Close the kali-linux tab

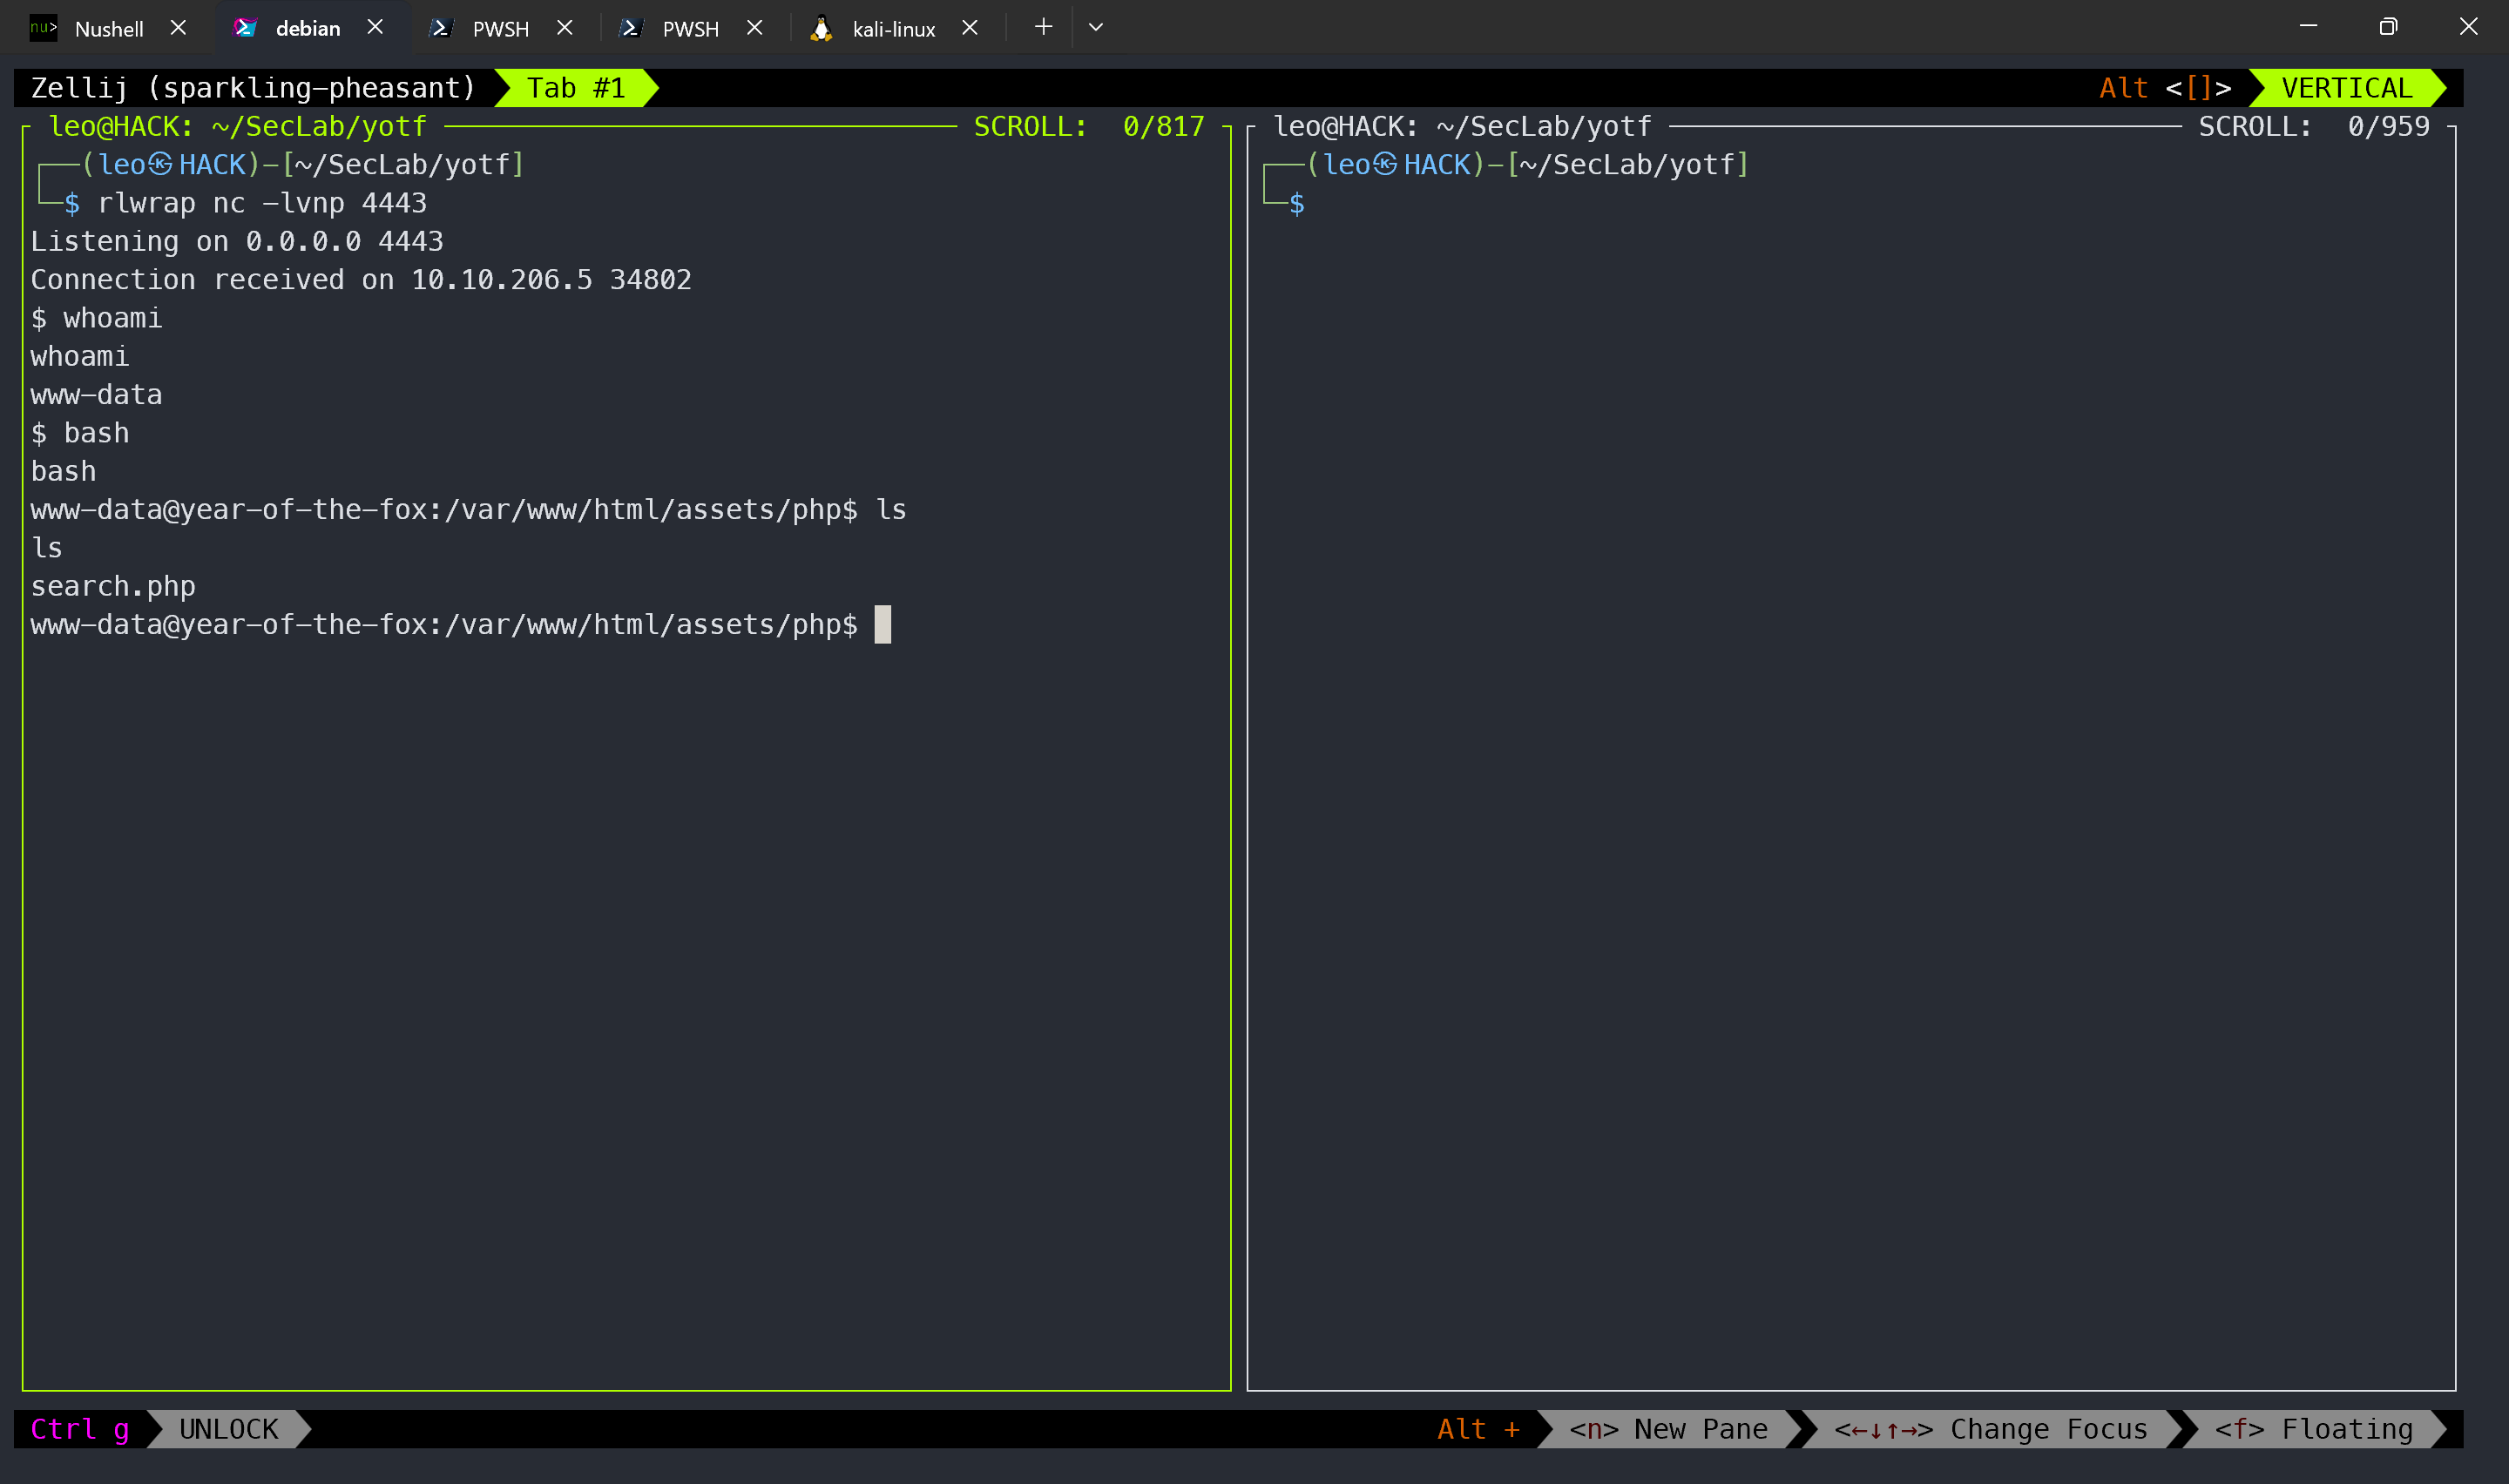point(970,28)
